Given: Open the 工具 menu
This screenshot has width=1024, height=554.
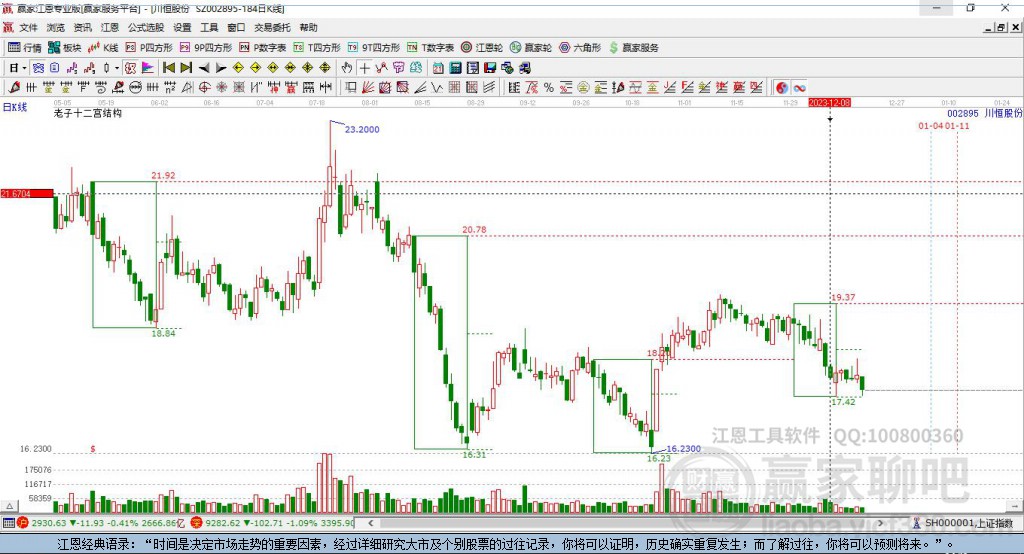Looking at the screenshot, I should tap(209, 27).
